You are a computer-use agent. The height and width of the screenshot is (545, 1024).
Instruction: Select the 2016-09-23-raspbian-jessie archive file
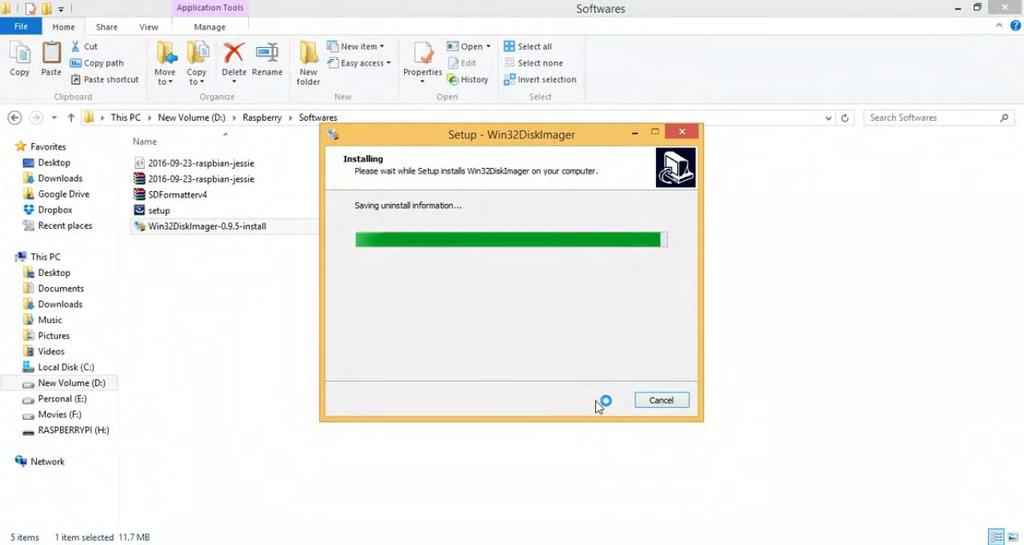[194, 179]
